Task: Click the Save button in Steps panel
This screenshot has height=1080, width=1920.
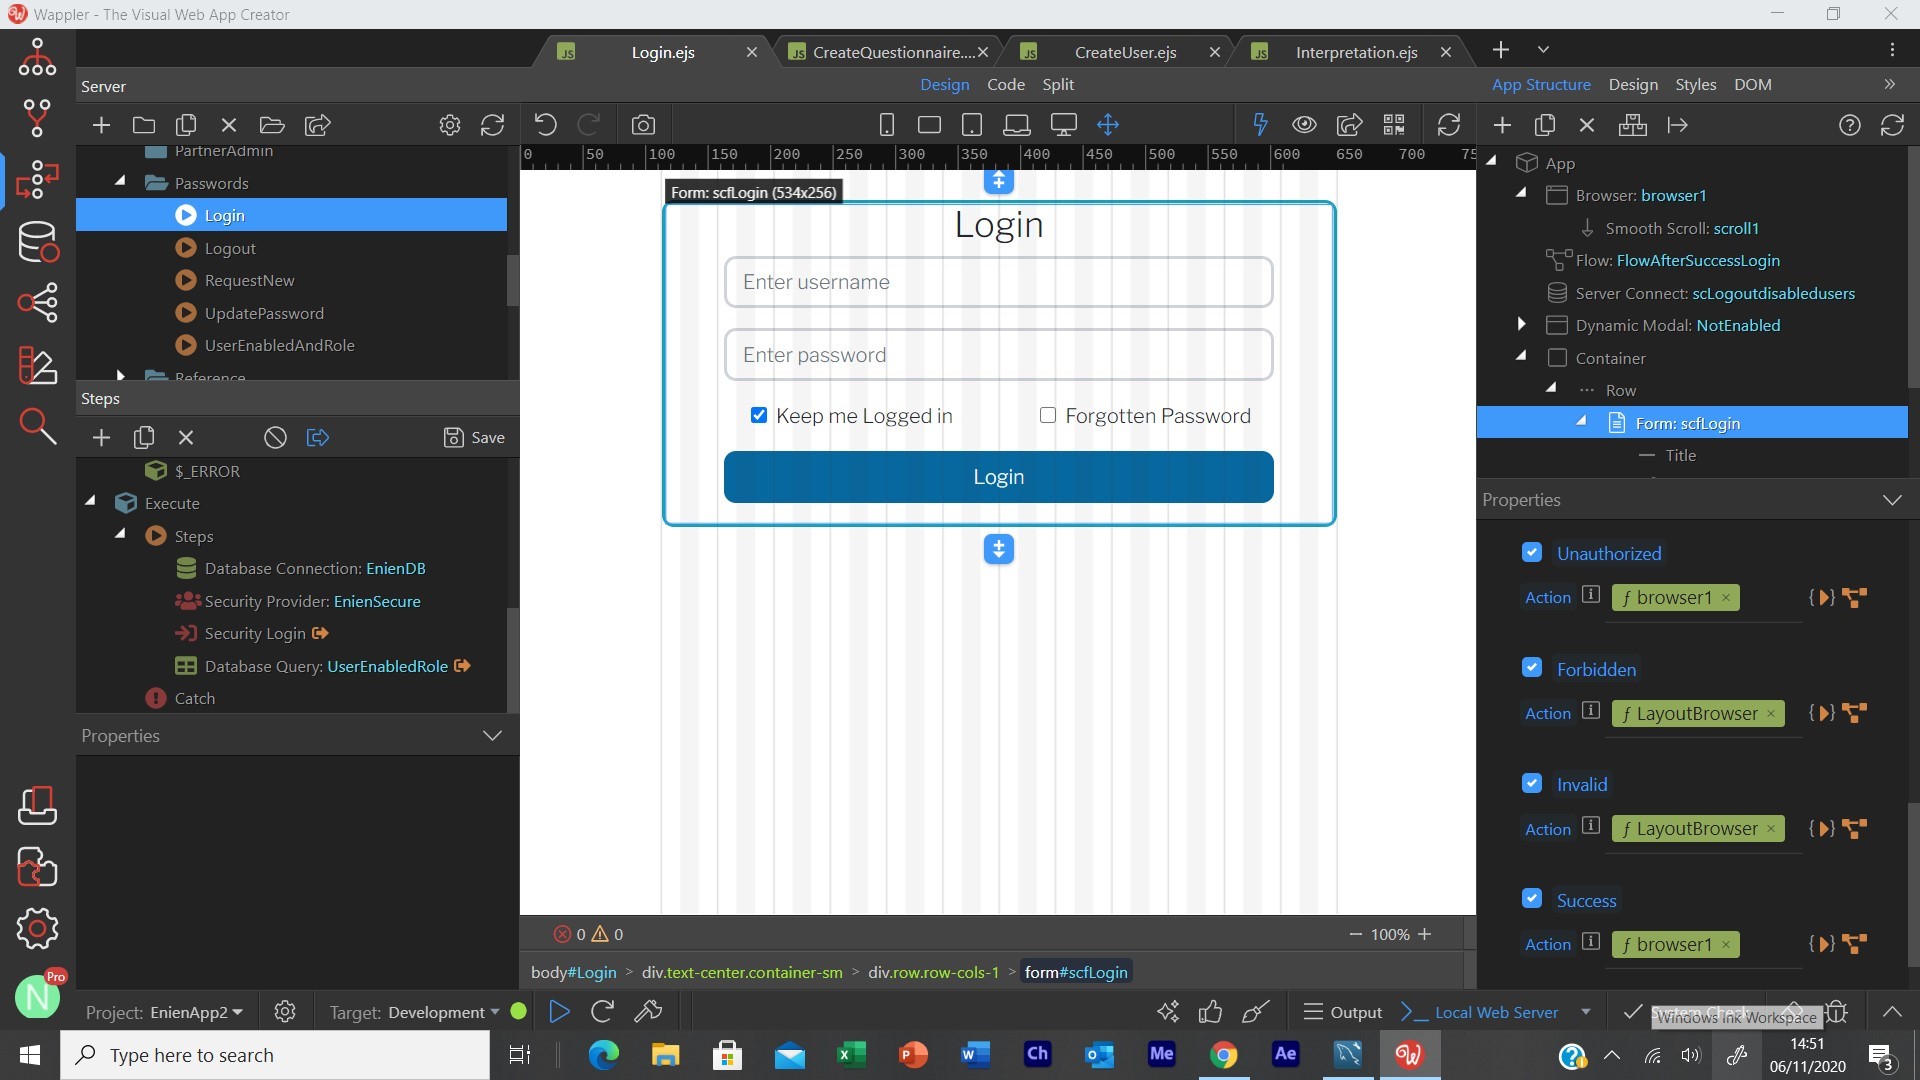Action: coord(474,437)
